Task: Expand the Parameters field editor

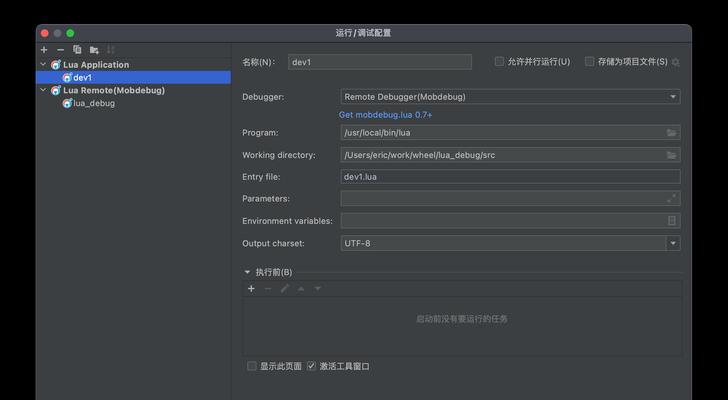Action: tap(671, 199)
